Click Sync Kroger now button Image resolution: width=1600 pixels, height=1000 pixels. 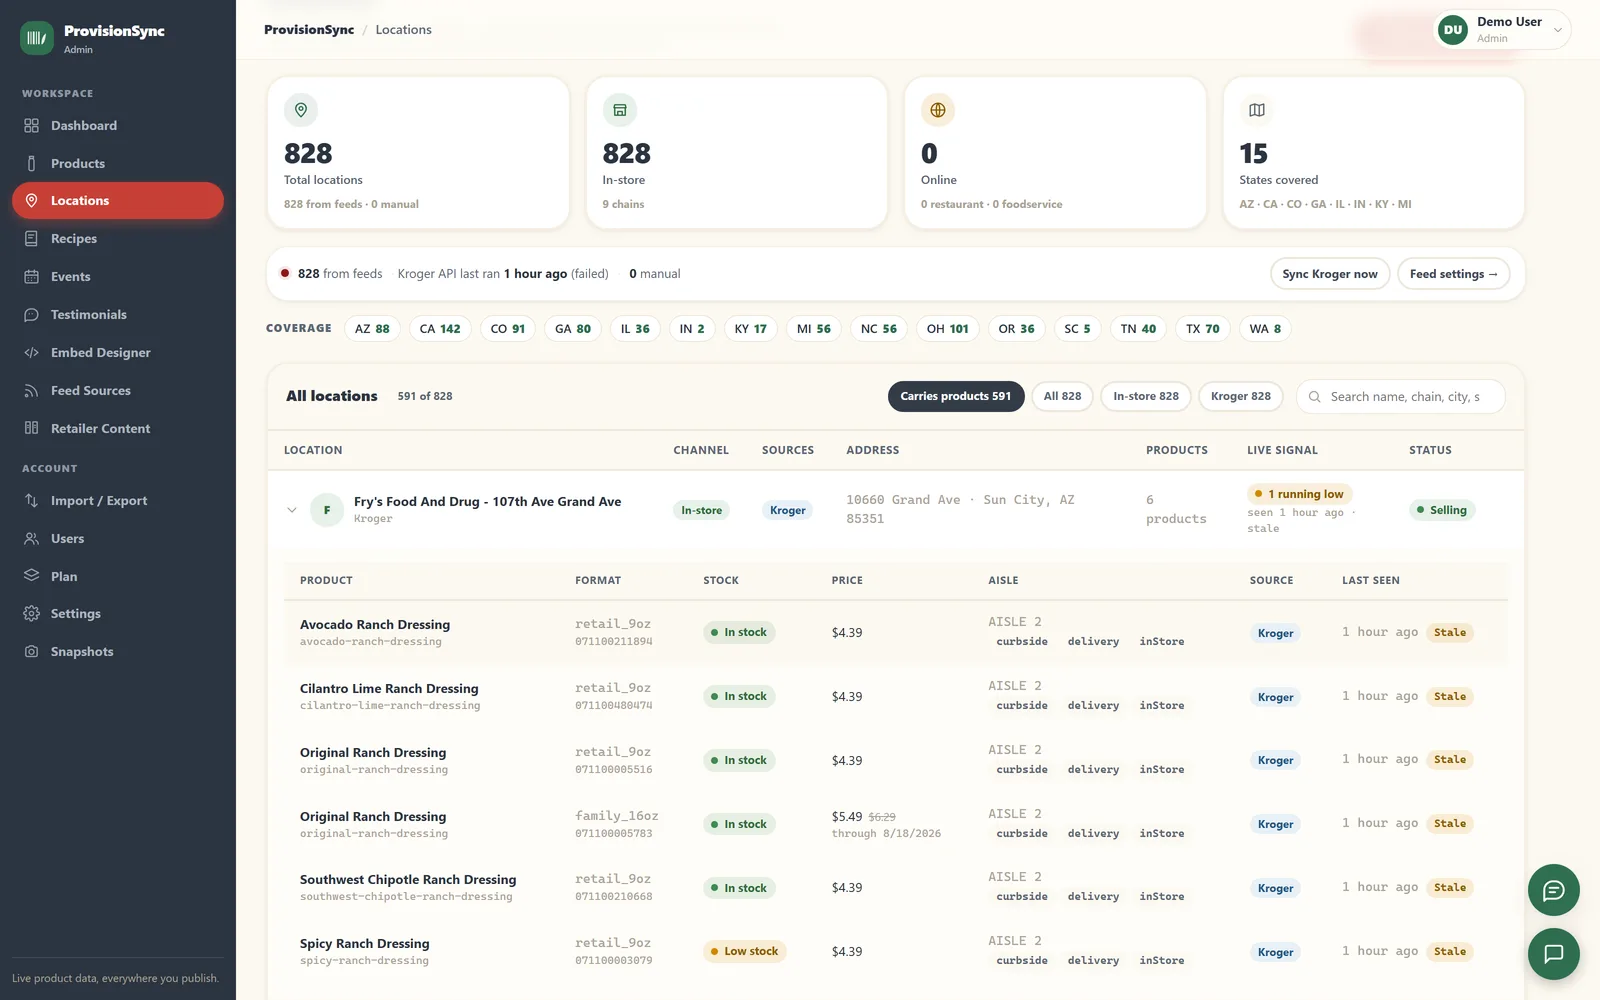click(1330, 274)
